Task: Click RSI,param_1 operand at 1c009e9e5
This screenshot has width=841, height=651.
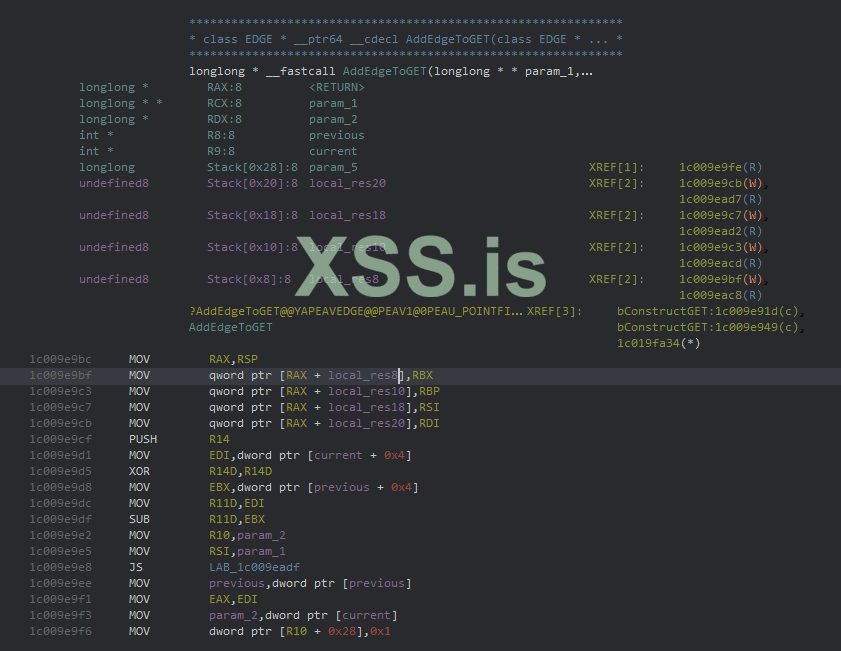Action: pyautogui.click(x=247, y=552)
